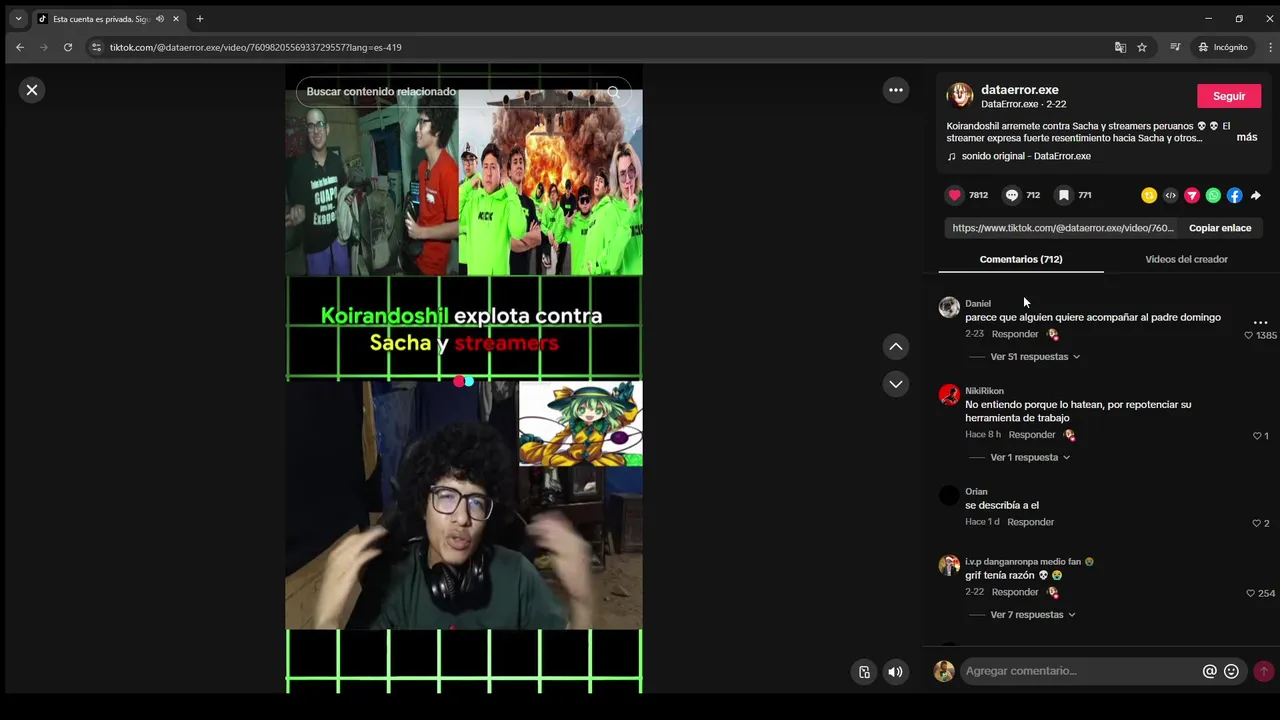1280x720 pixels.
Task: Bookmark this page star icon
Action: pos(1142,47)
